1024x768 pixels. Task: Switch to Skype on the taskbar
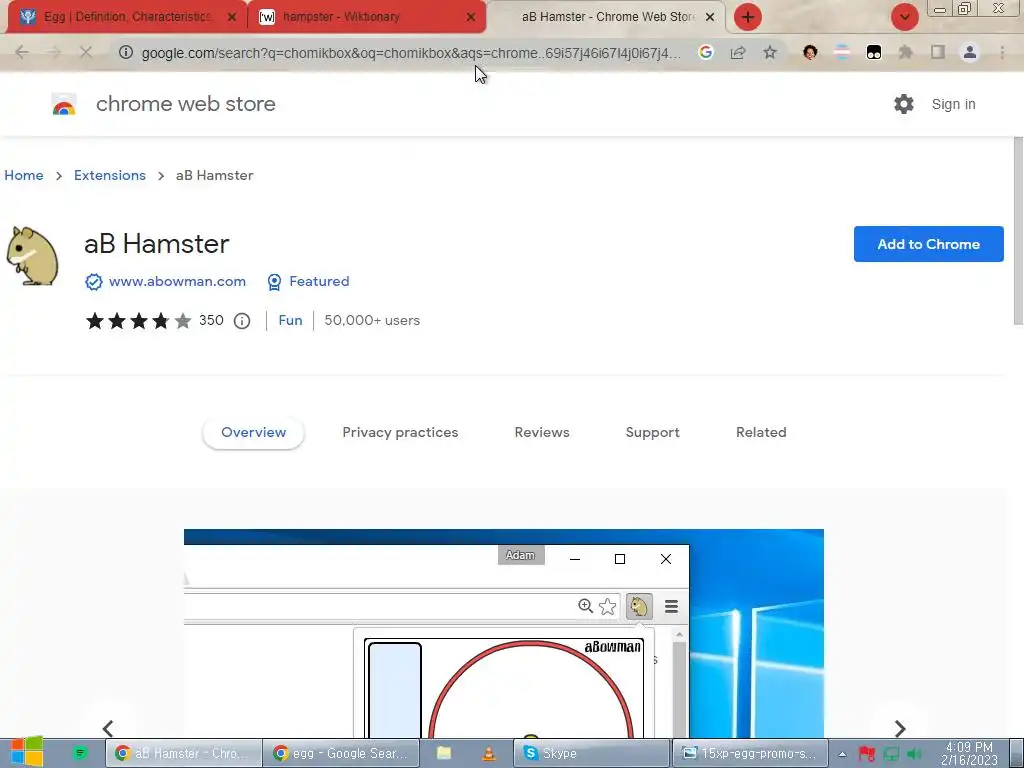tap(592, 754)
